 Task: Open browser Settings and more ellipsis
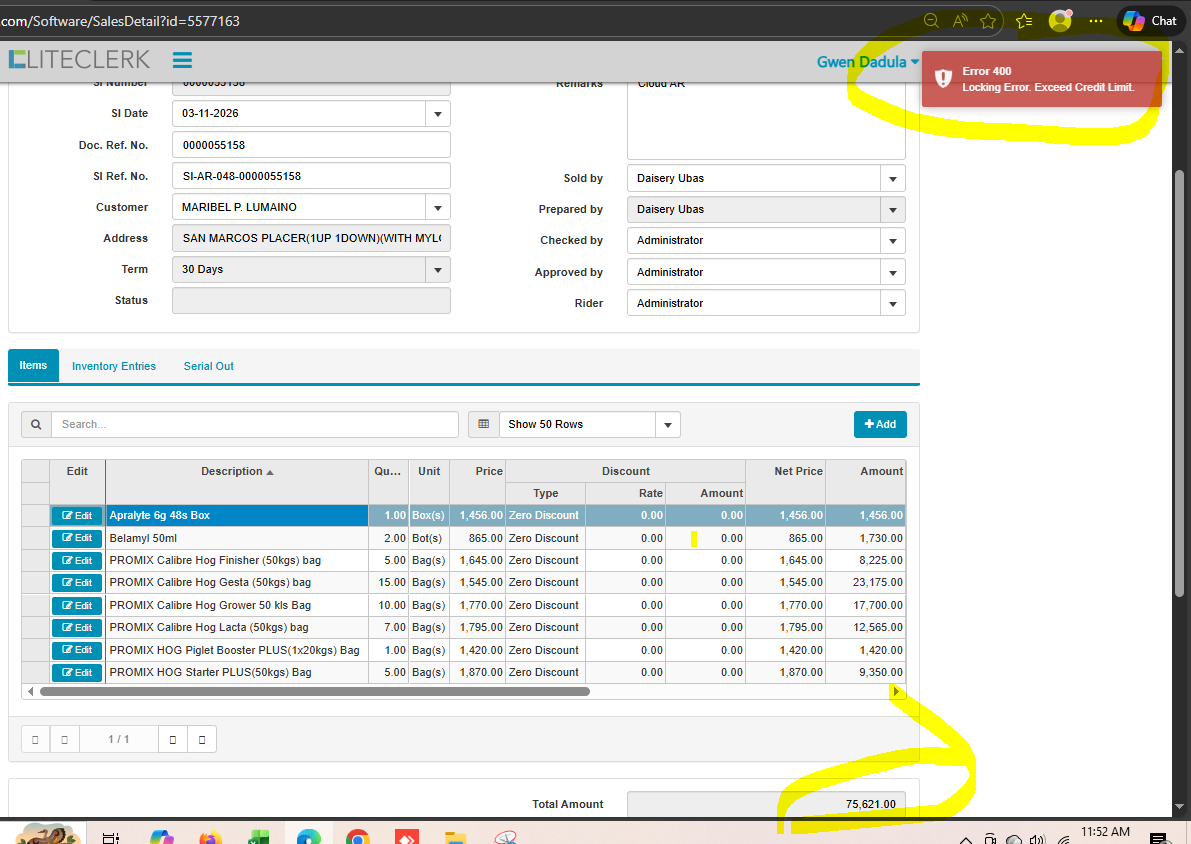click(1096, 21)
